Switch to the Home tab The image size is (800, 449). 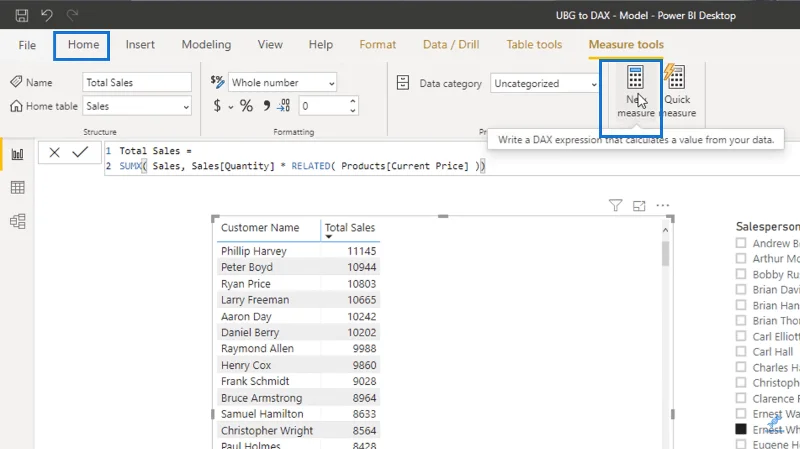[83, 44]
